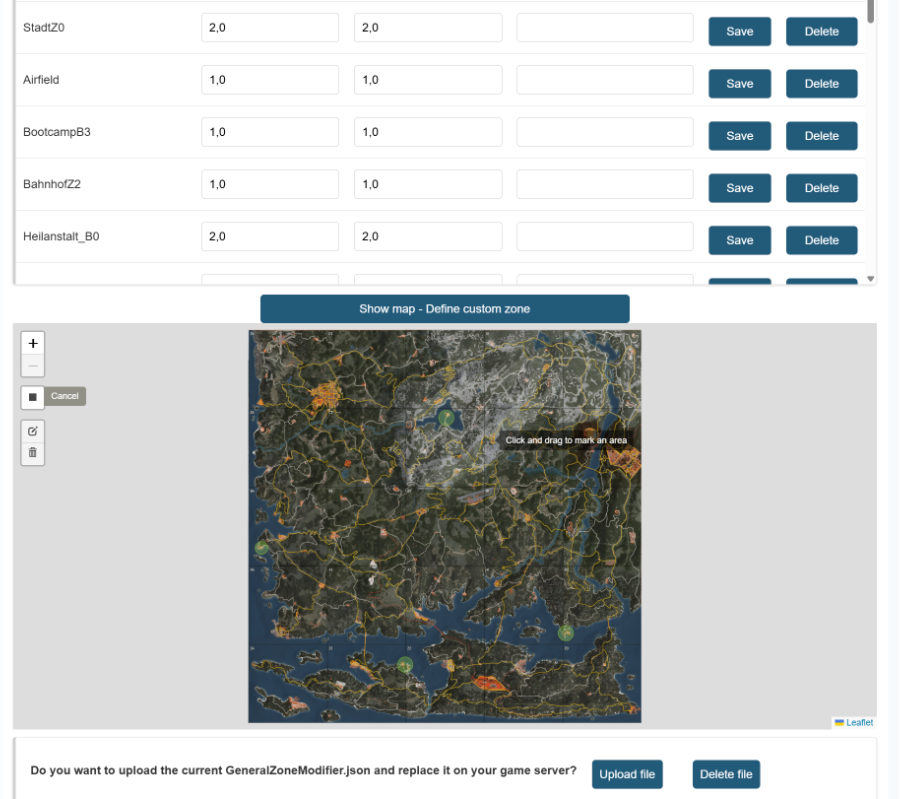Save the BahnhofZ2 zone settings
This screenshot has height=799, width=900.
coord(739,188)
